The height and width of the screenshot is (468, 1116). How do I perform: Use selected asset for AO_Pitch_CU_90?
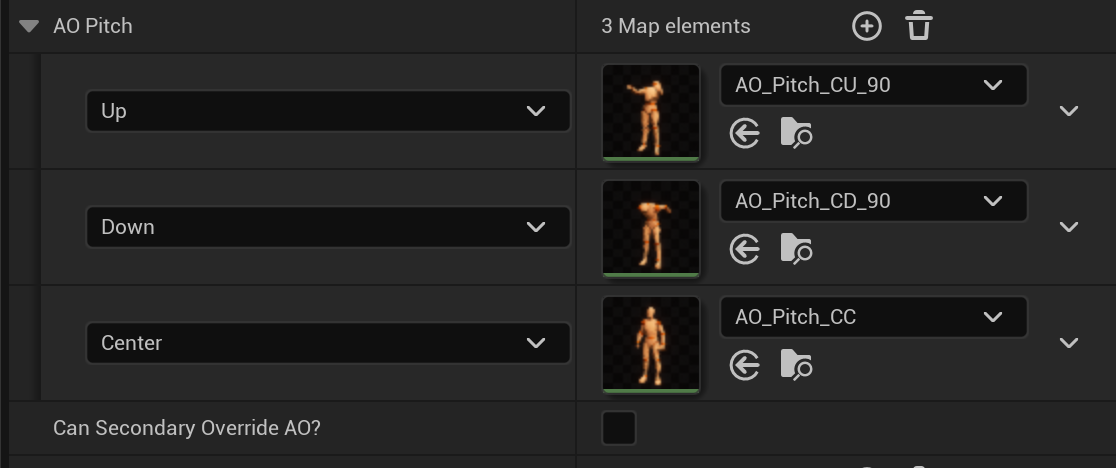pyautogui.click(x=745, y=133)
